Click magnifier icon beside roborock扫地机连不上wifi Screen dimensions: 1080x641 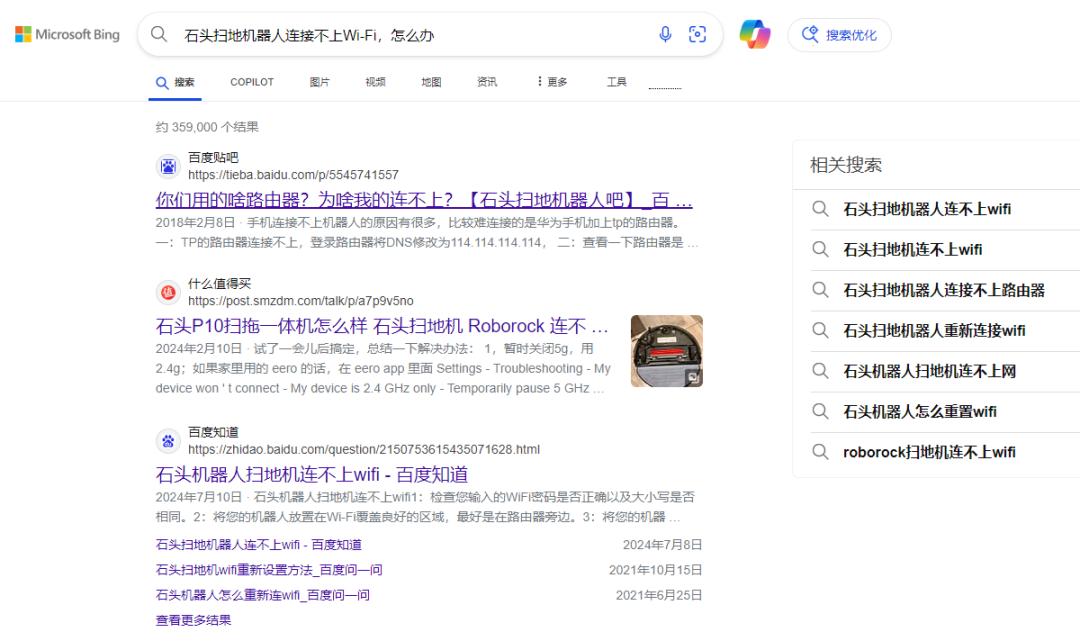[x=820, y=452]
